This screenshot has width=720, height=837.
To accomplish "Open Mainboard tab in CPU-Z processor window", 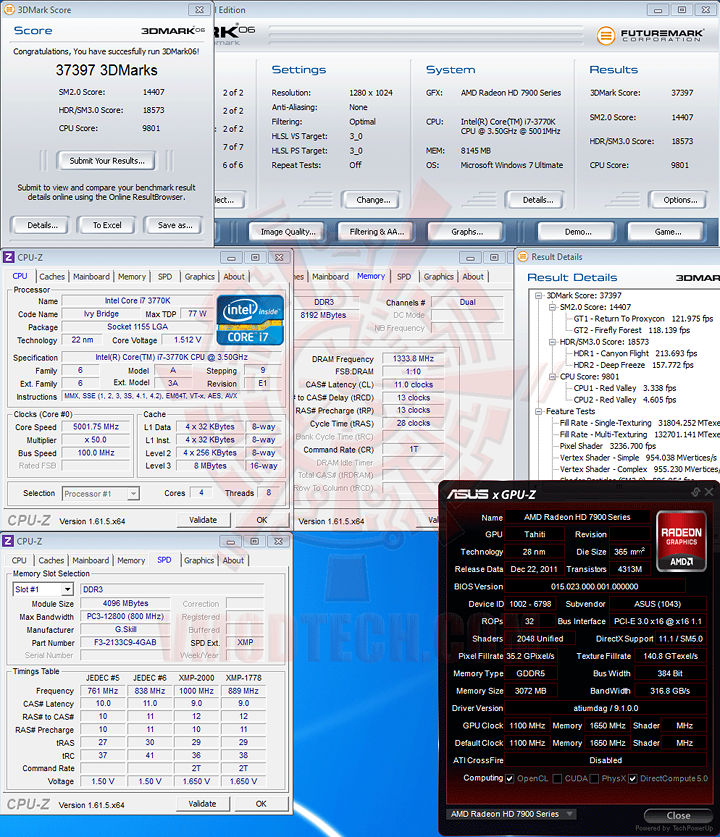I will click(91, 277).
